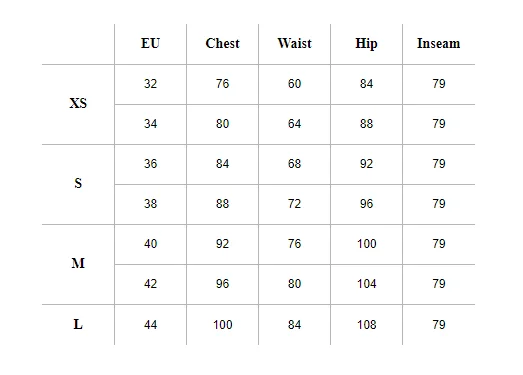523x375 pixels.
Task: Click waist value 60 cell
Action: [295, 83]
